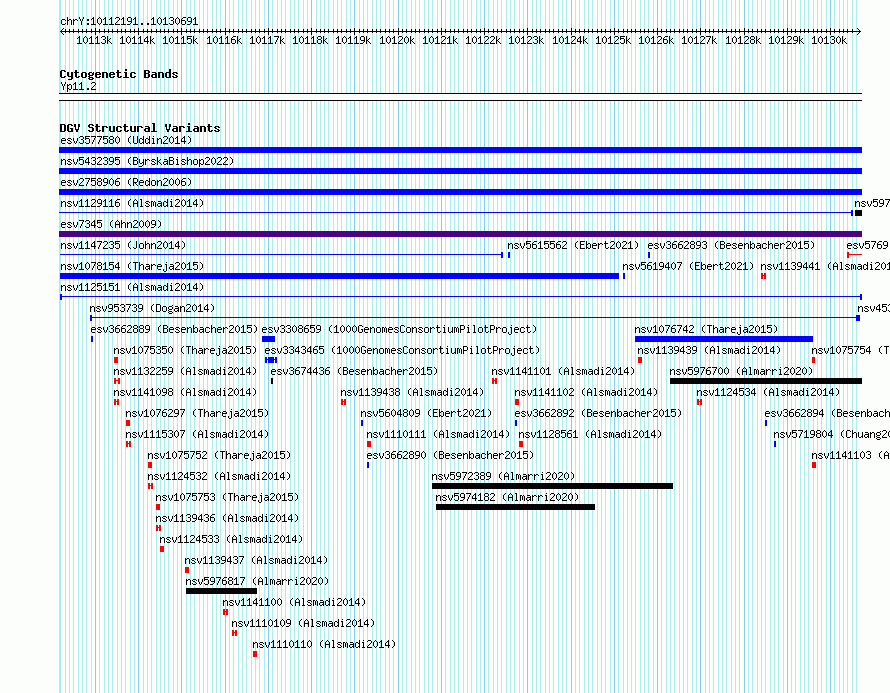Image resolution: width=890 pixels, height=693 pixels.
Task: Click the nsv1078154 (Thareja2015) label
Action: 132,266
